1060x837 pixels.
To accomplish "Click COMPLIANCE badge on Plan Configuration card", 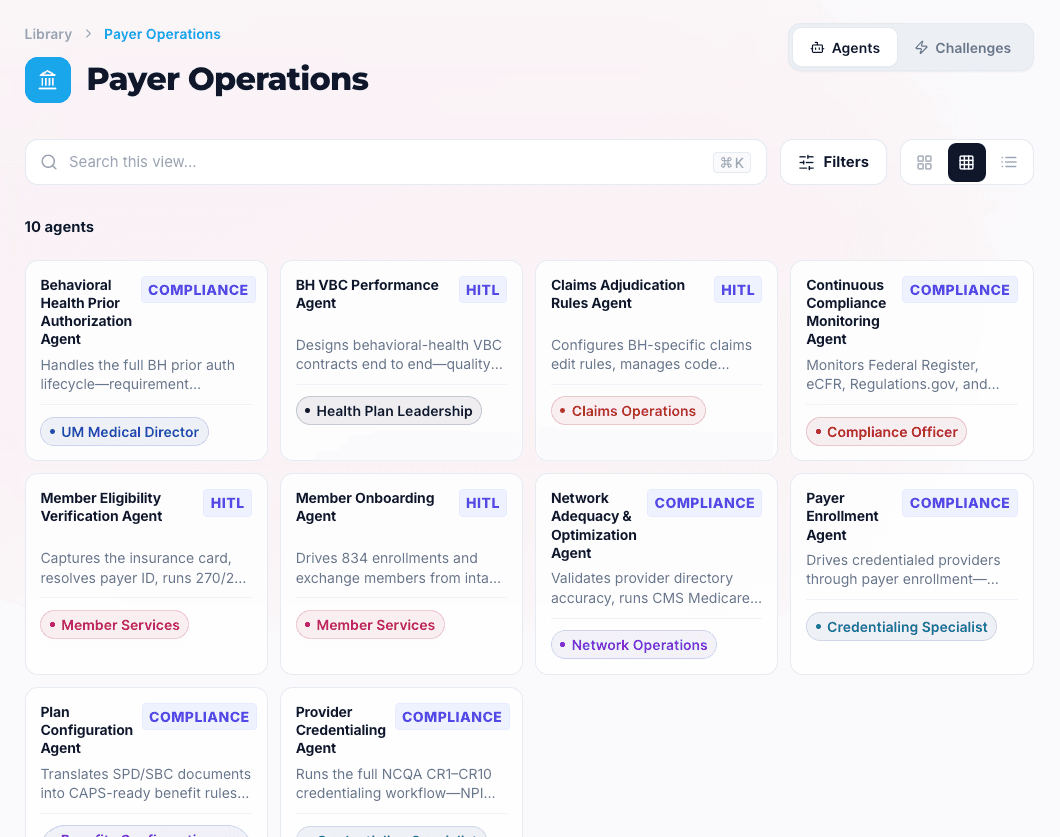I will pyautogui.click(x=199, y=717).
